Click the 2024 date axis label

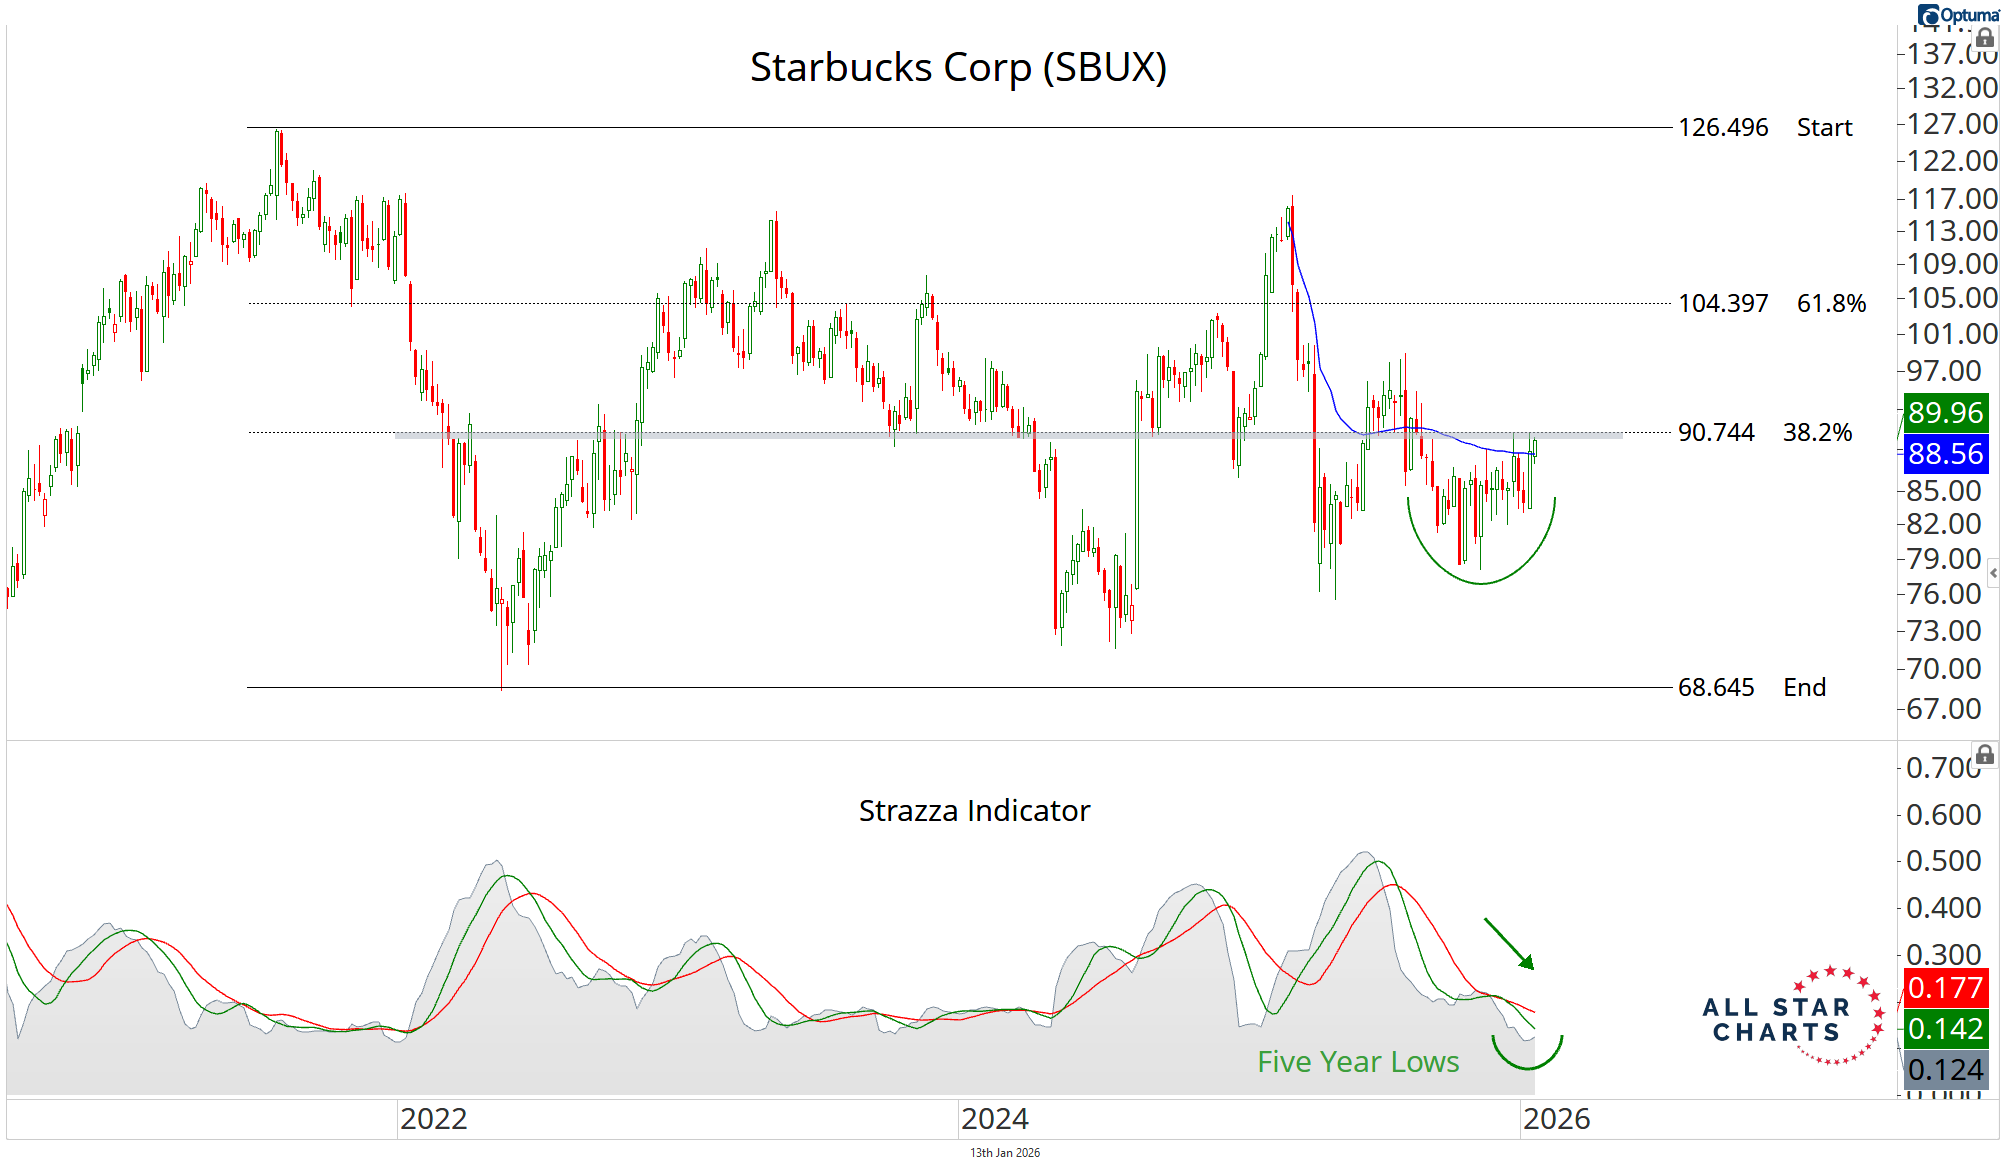click(x=994, y=1119)
